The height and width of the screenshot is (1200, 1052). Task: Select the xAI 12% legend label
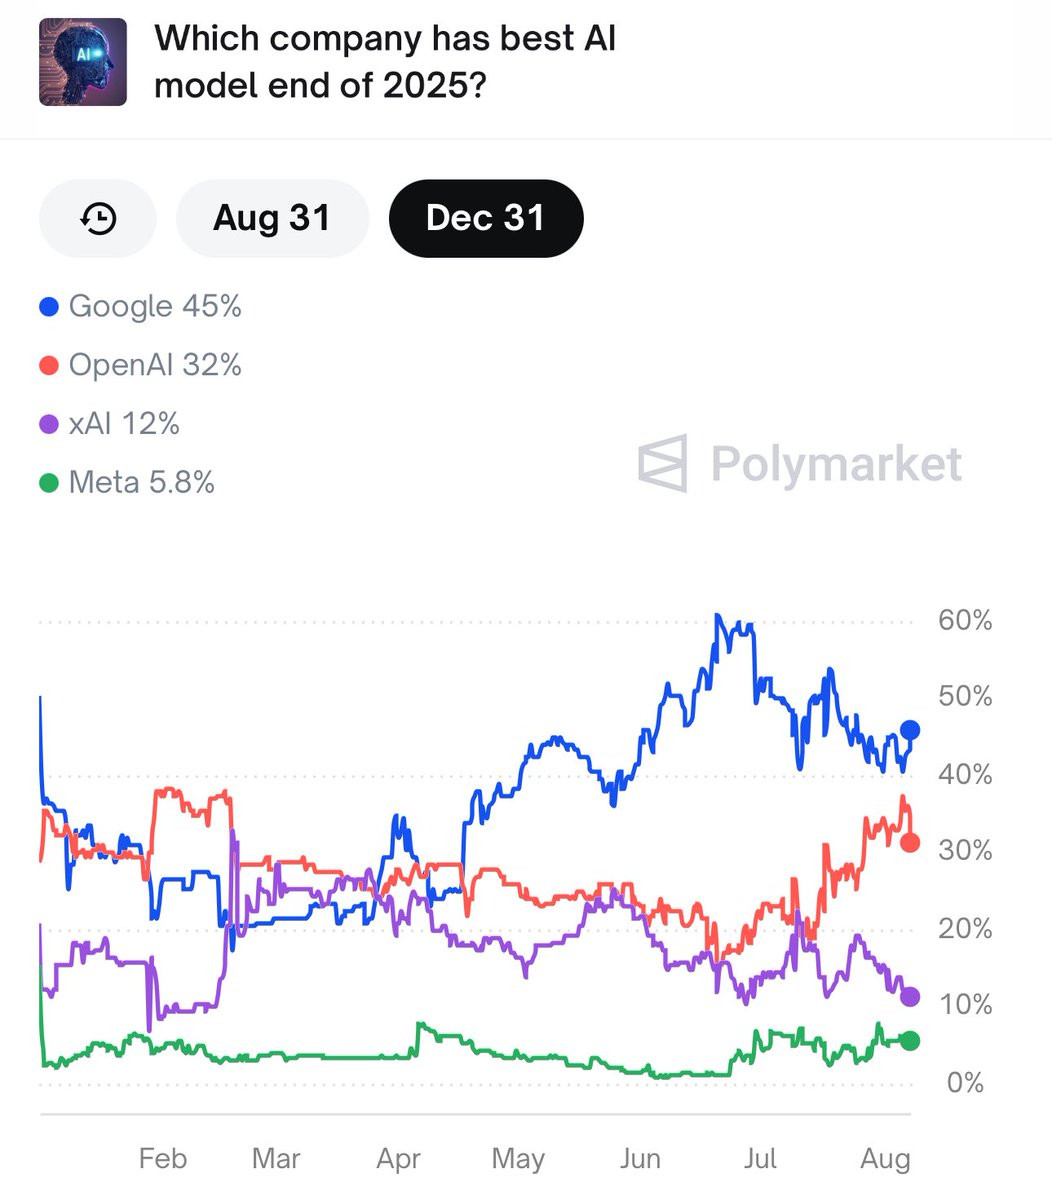(124, 425)
